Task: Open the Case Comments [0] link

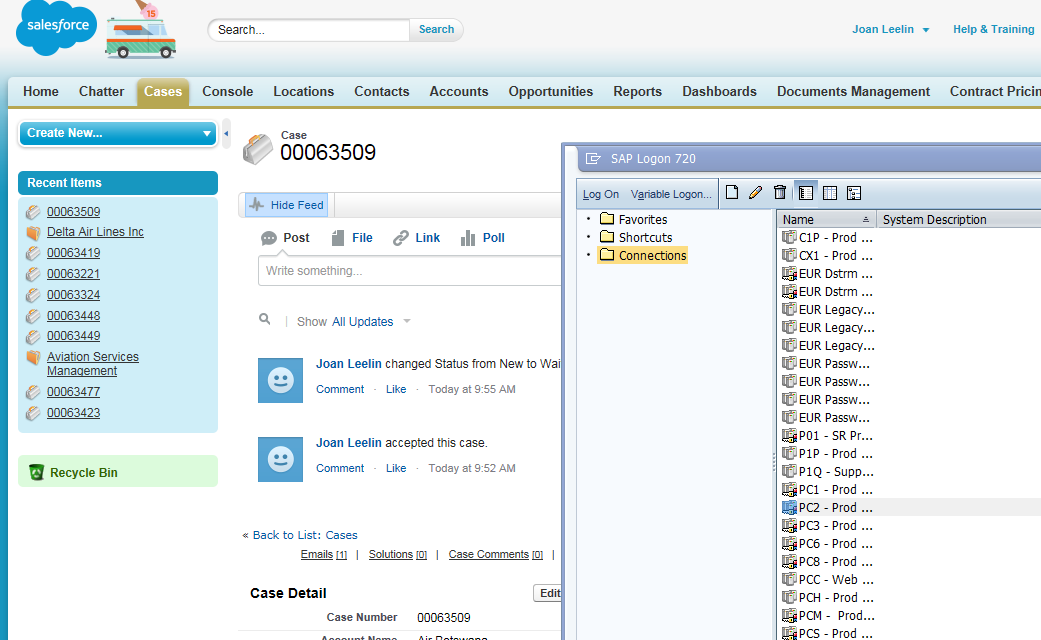Action: coord(495,554)
